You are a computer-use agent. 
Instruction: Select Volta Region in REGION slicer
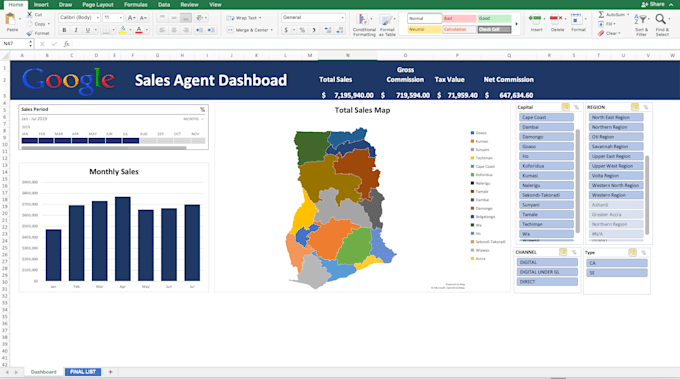[616, 176]
